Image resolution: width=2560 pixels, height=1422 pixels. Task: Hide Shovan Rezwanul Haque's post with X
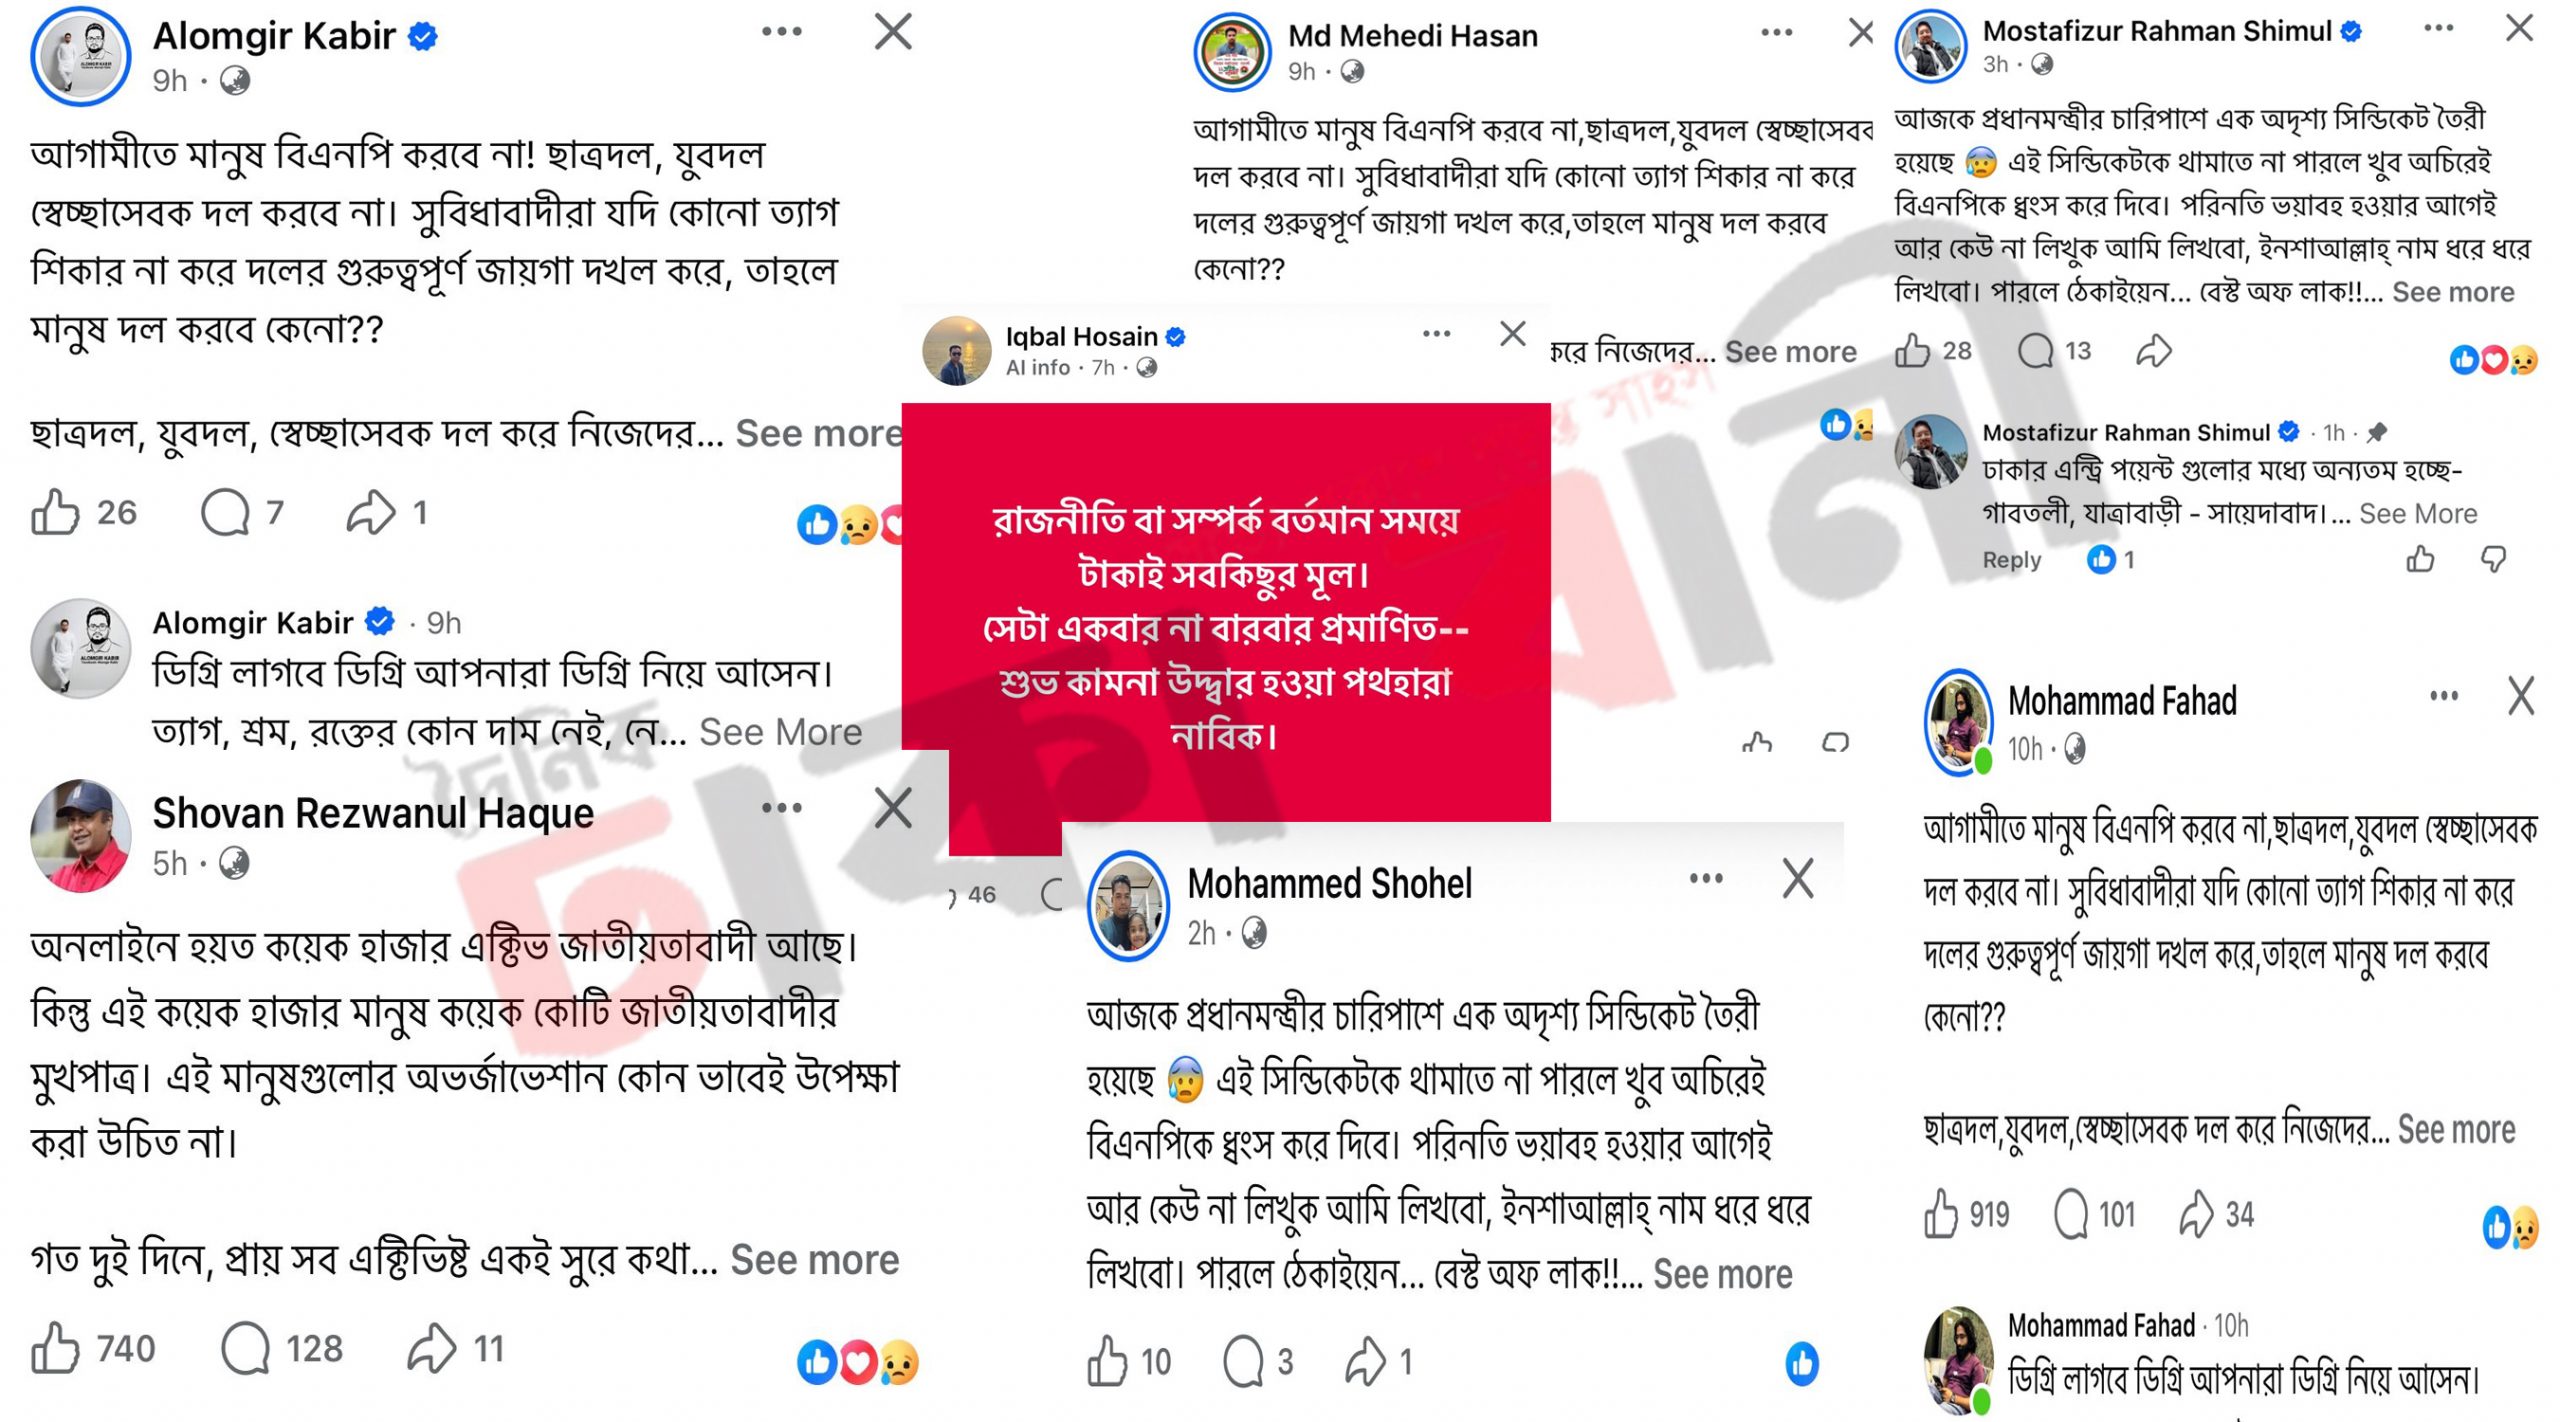pos(893,808)
